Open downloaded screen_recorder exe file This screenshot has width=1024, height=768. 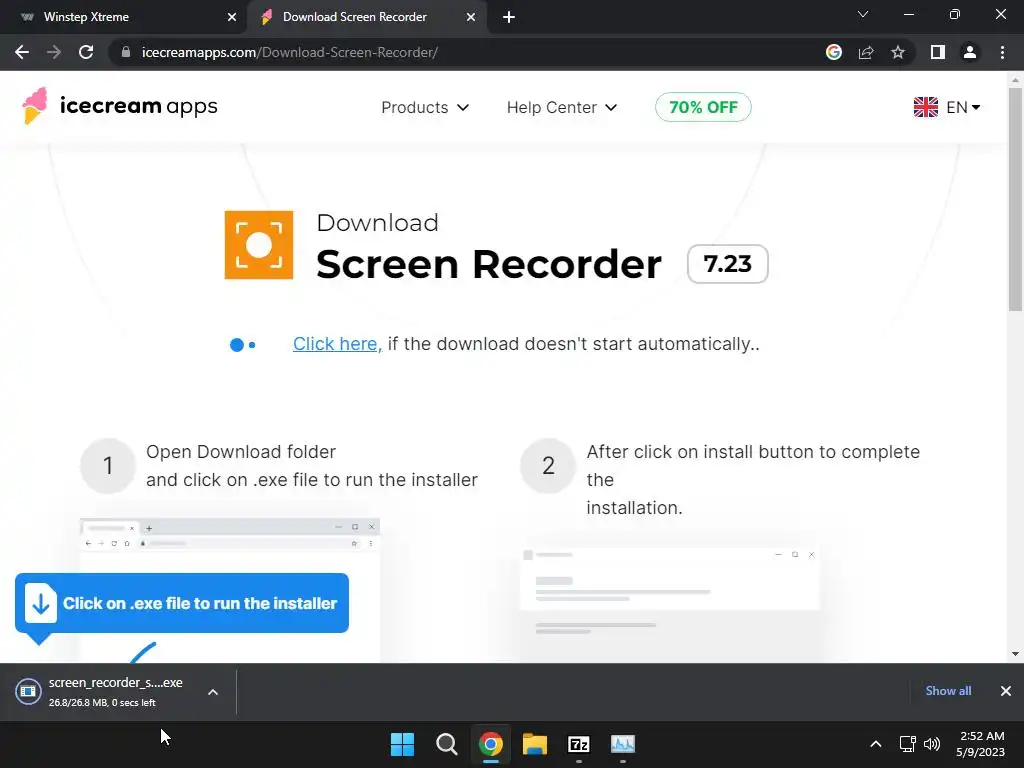pos(104,692)
